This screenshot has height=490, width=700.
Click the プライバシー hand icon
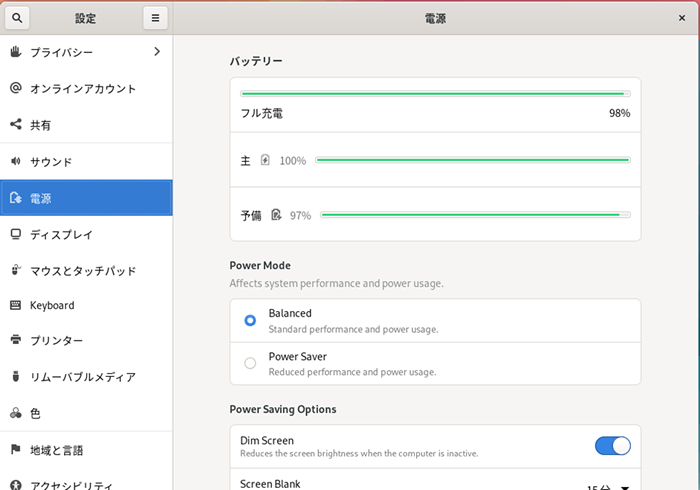(x=16, y=51)
